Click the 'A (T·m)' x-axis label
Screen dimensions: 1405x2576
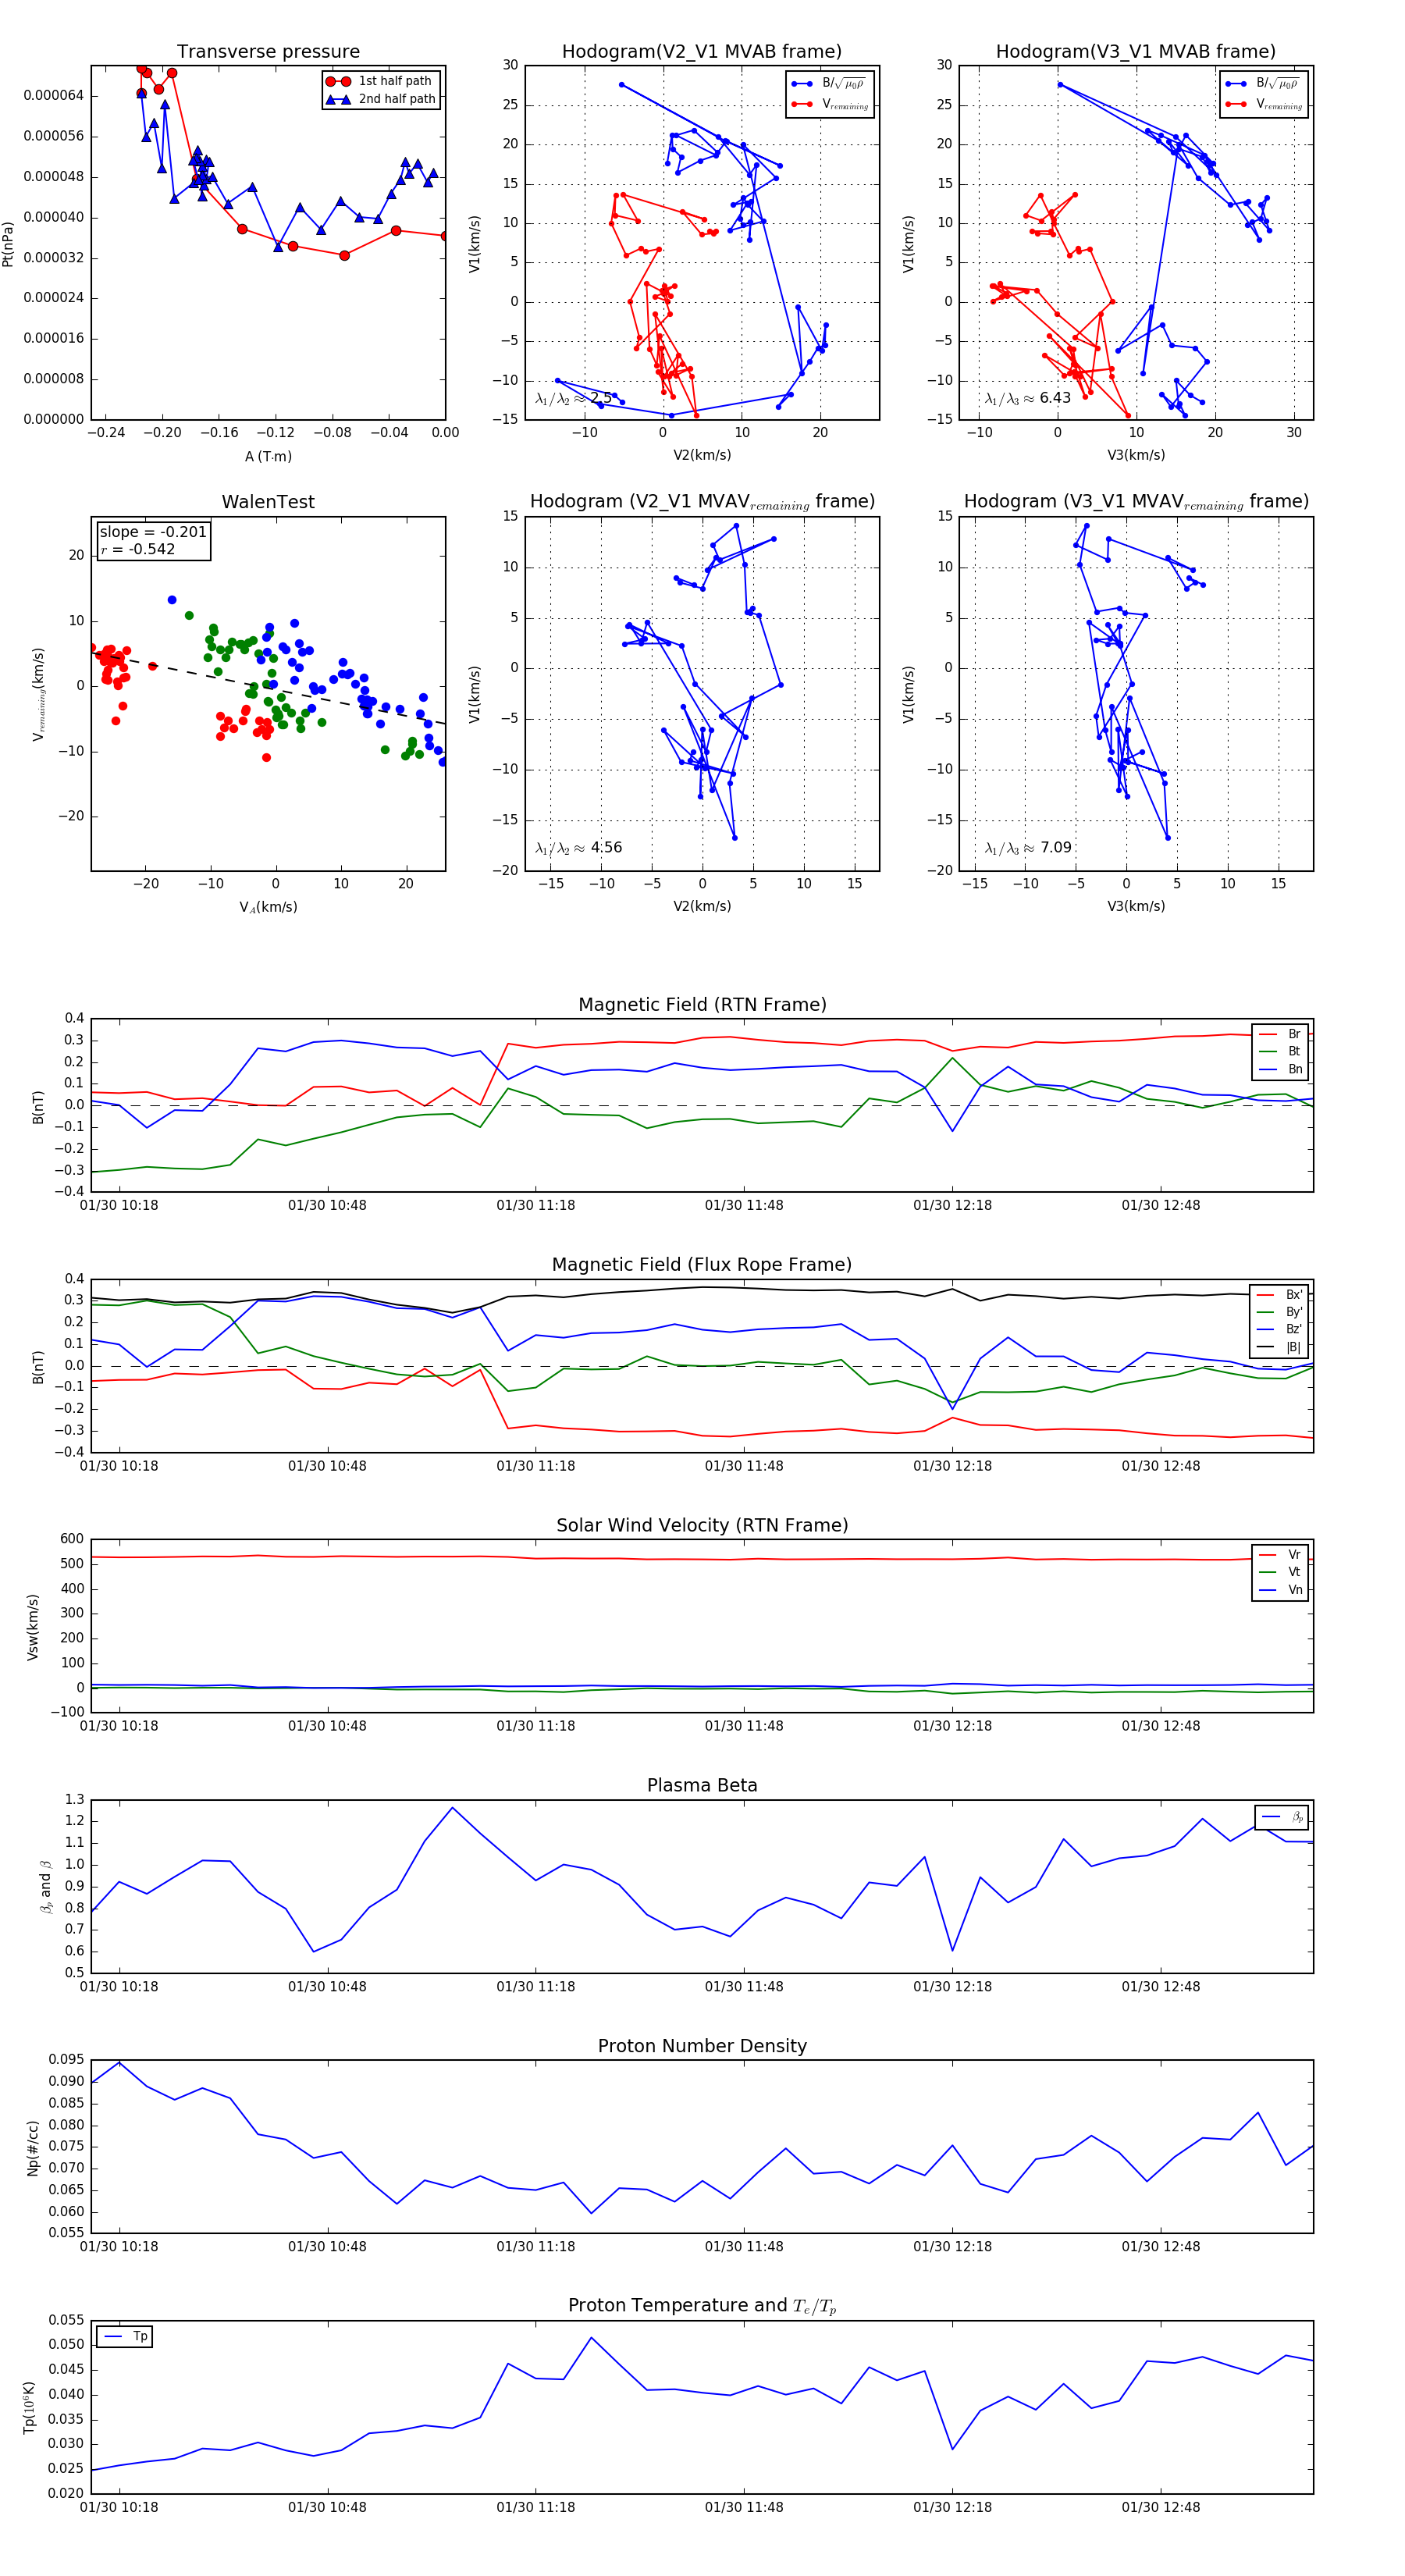point(268,456)
